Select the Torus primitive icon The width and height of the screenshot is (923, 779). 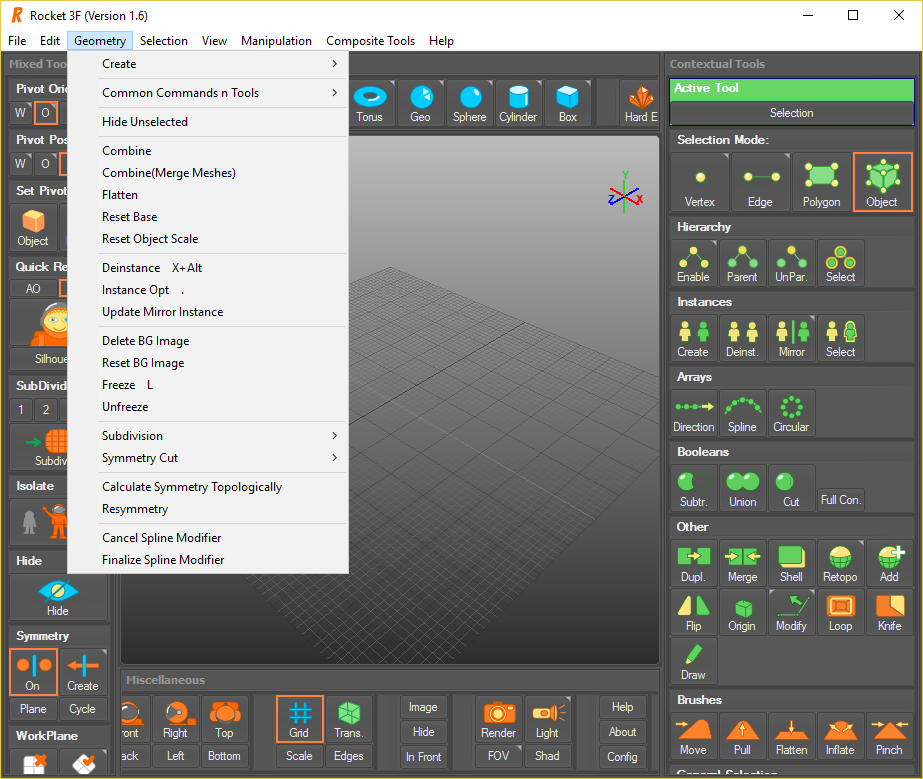[x=370, y=103]
